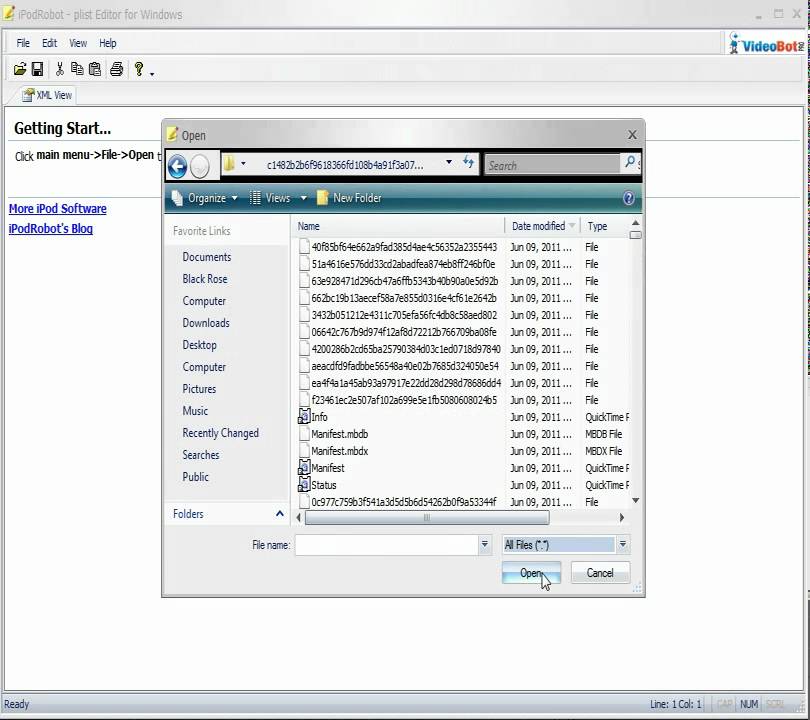Select Documents in Favorite Links
The width and height of the screenshot is (810, 720).
207,257
